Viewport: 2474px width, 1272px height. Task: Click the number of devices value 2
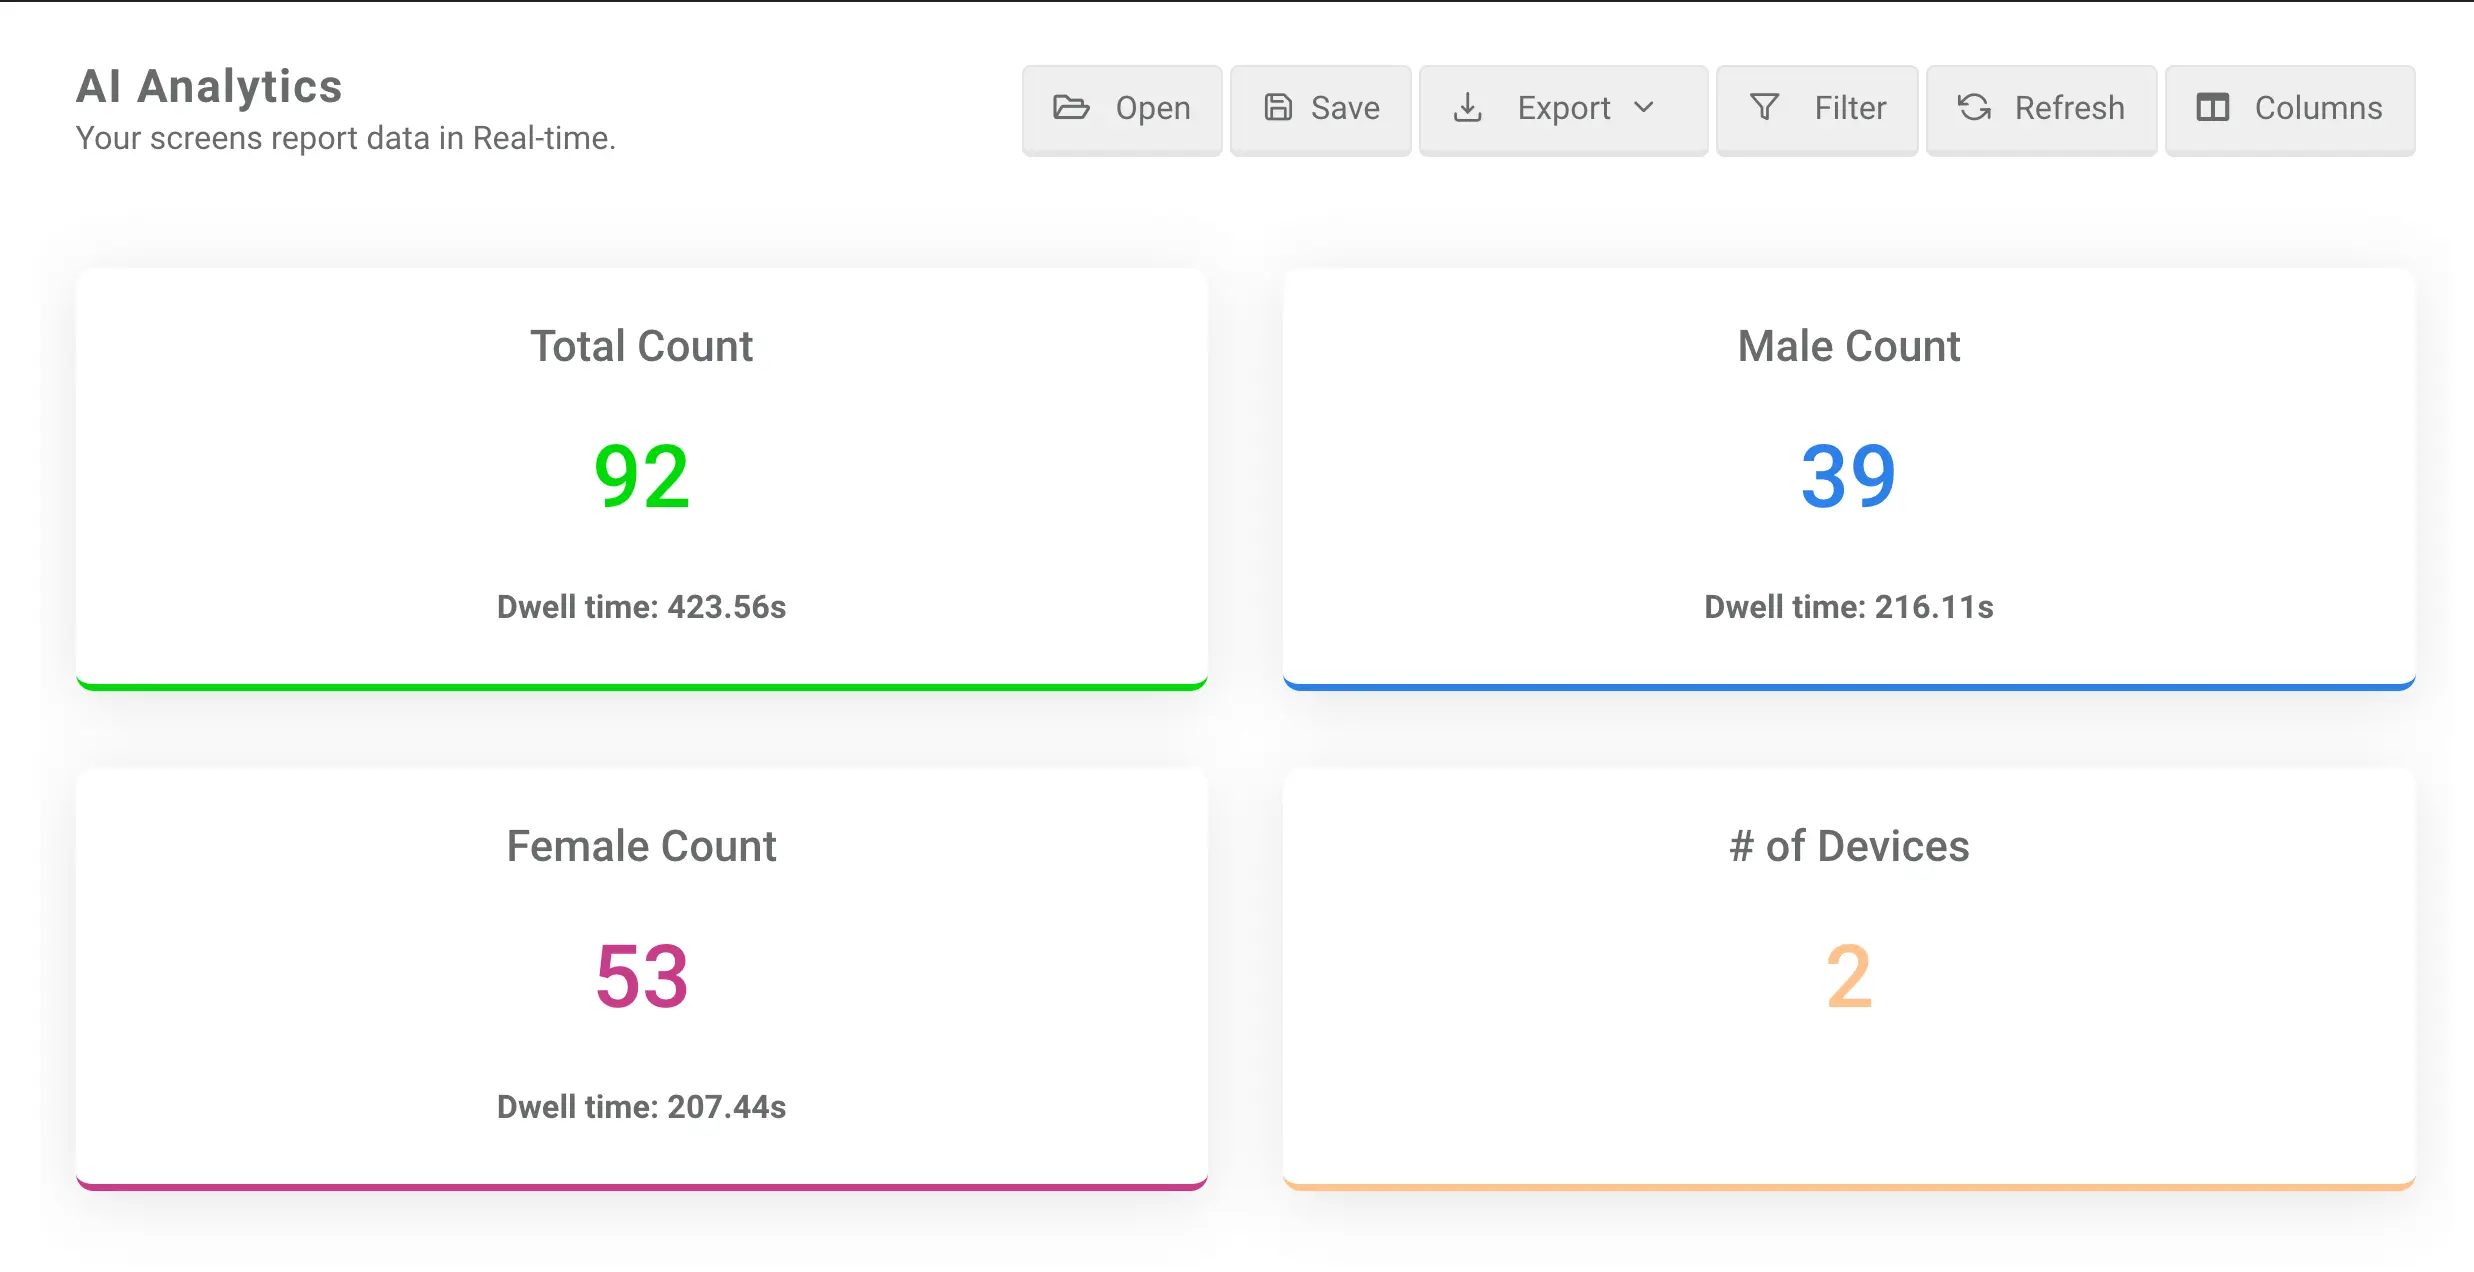pyautogui.click(x=1848, y=977)
